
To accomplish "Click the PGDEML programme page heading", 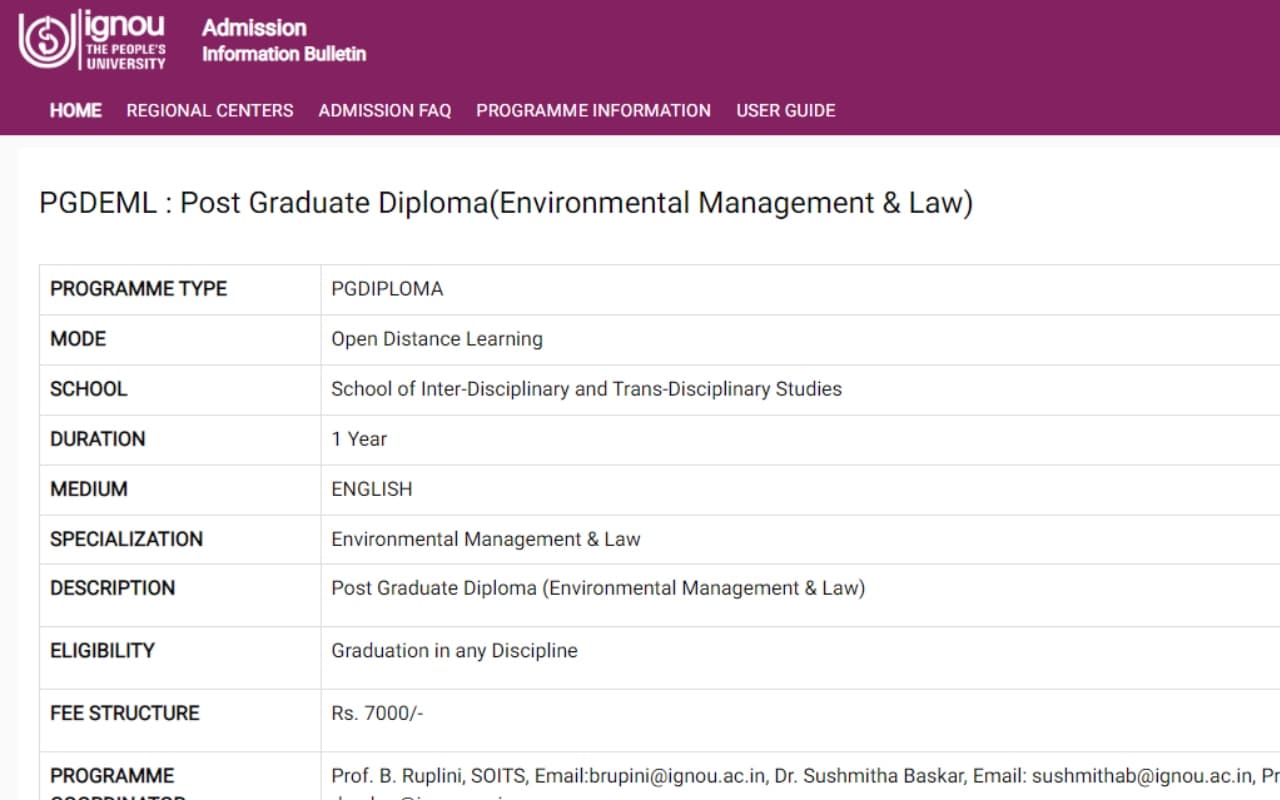I will point(506,203).
